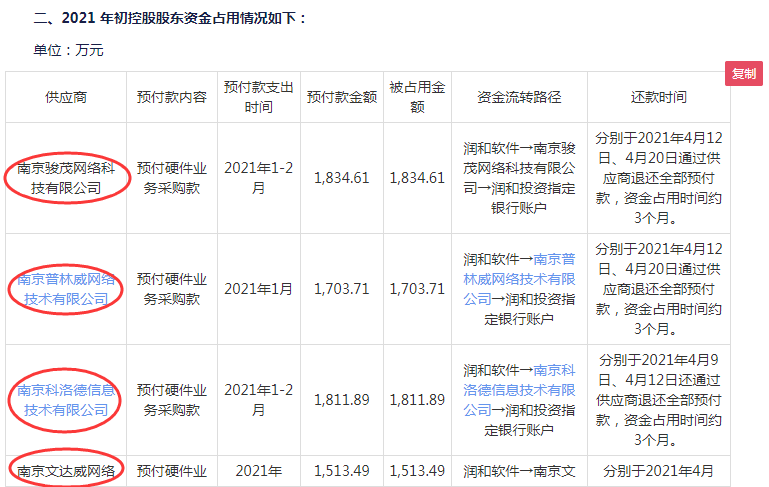Open 南京普林威网络技术有限公司 link in 供应商 column

tap(66, 289)
